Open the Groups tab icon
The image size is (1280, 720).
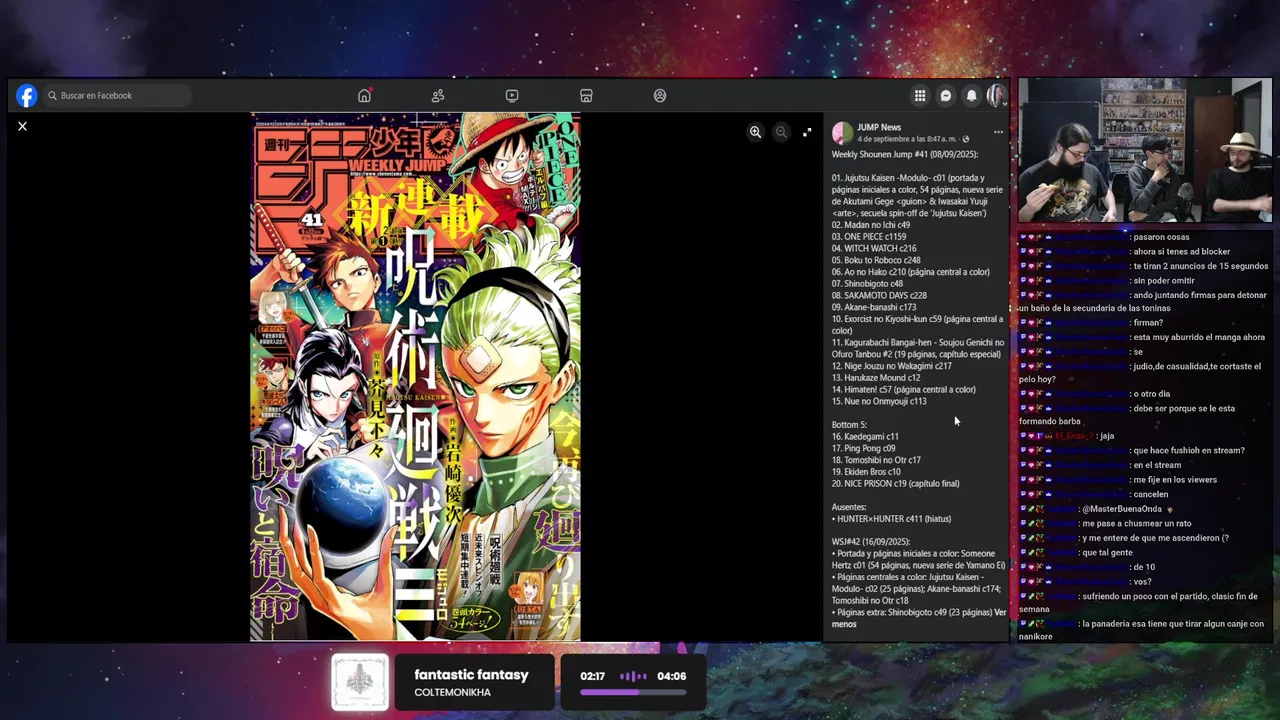660,96
